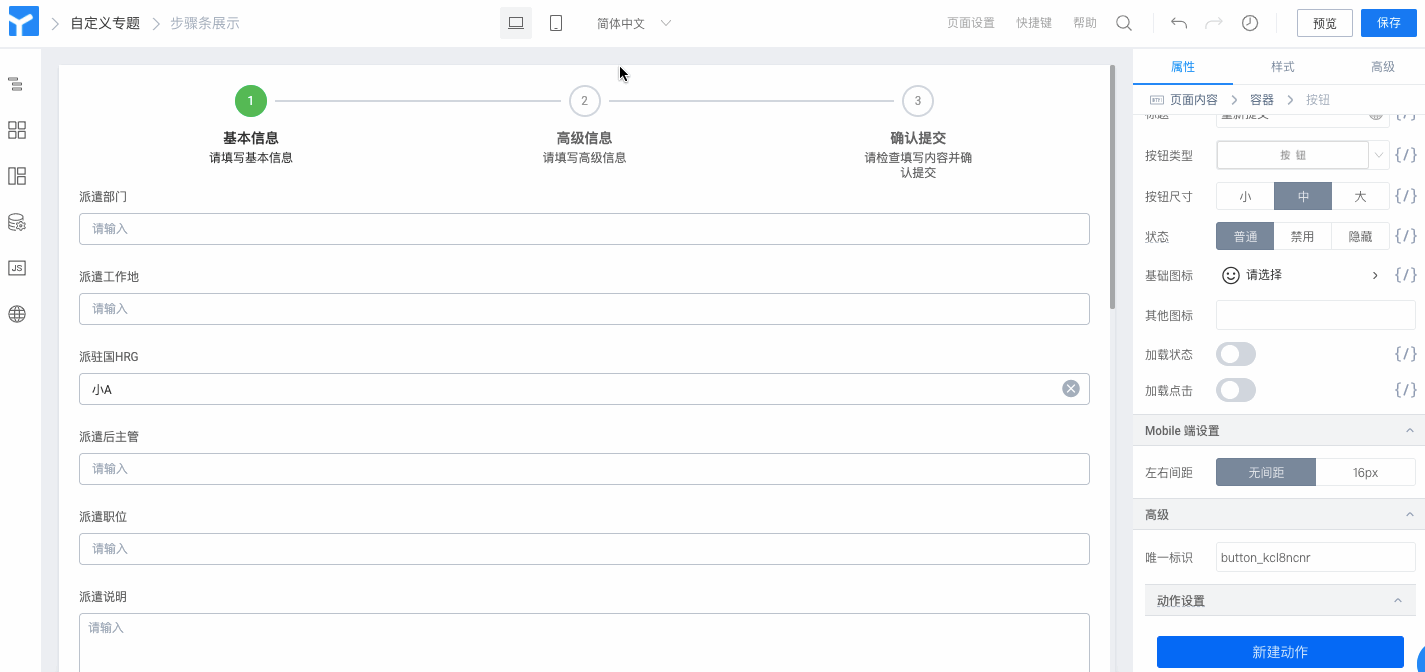Viewport: 1425px width, 672px height.
Task: Open the component library grid icon in the sidebar
Action: [x=16, y=130]
